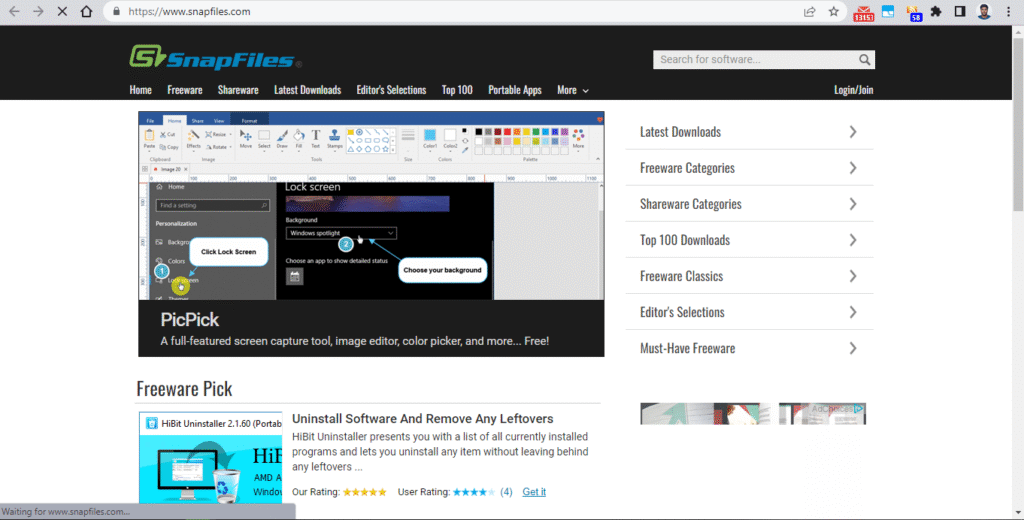Go back with the browser back arrow
This screenshot has height=520, width=1024.
(x=14, y=12)
